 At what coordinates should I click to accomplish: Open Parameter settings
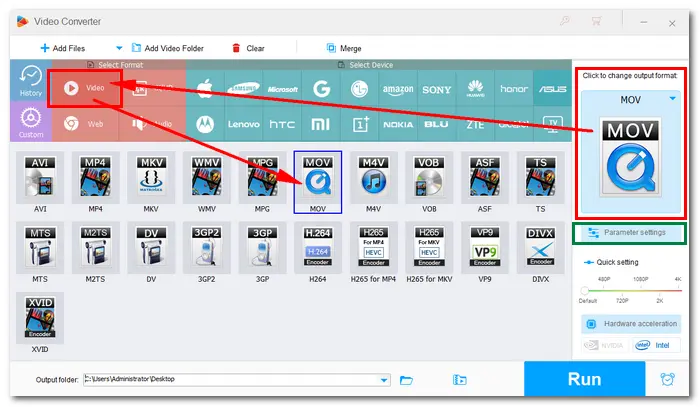[x=629, y=233]
